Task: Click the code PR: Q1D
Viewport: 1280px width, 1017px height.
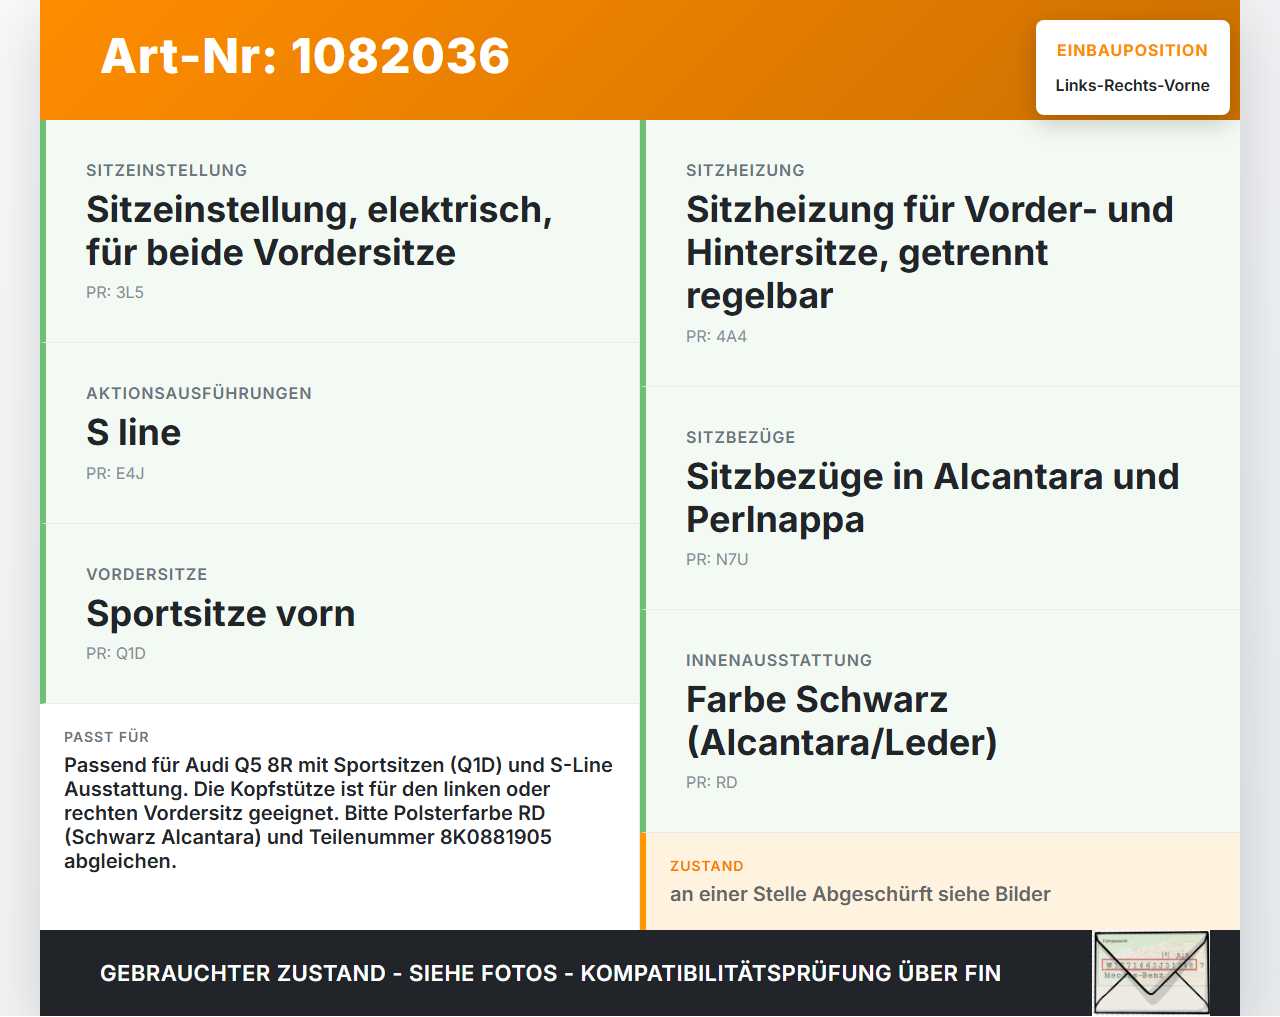Action: [116, 654]
